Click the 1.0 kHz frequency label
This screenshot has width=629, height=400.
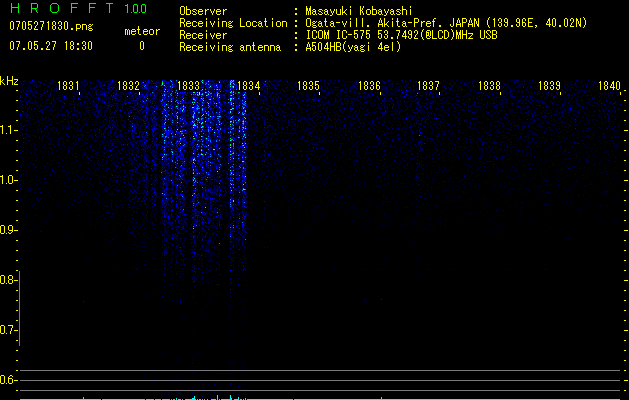point(7,180)
